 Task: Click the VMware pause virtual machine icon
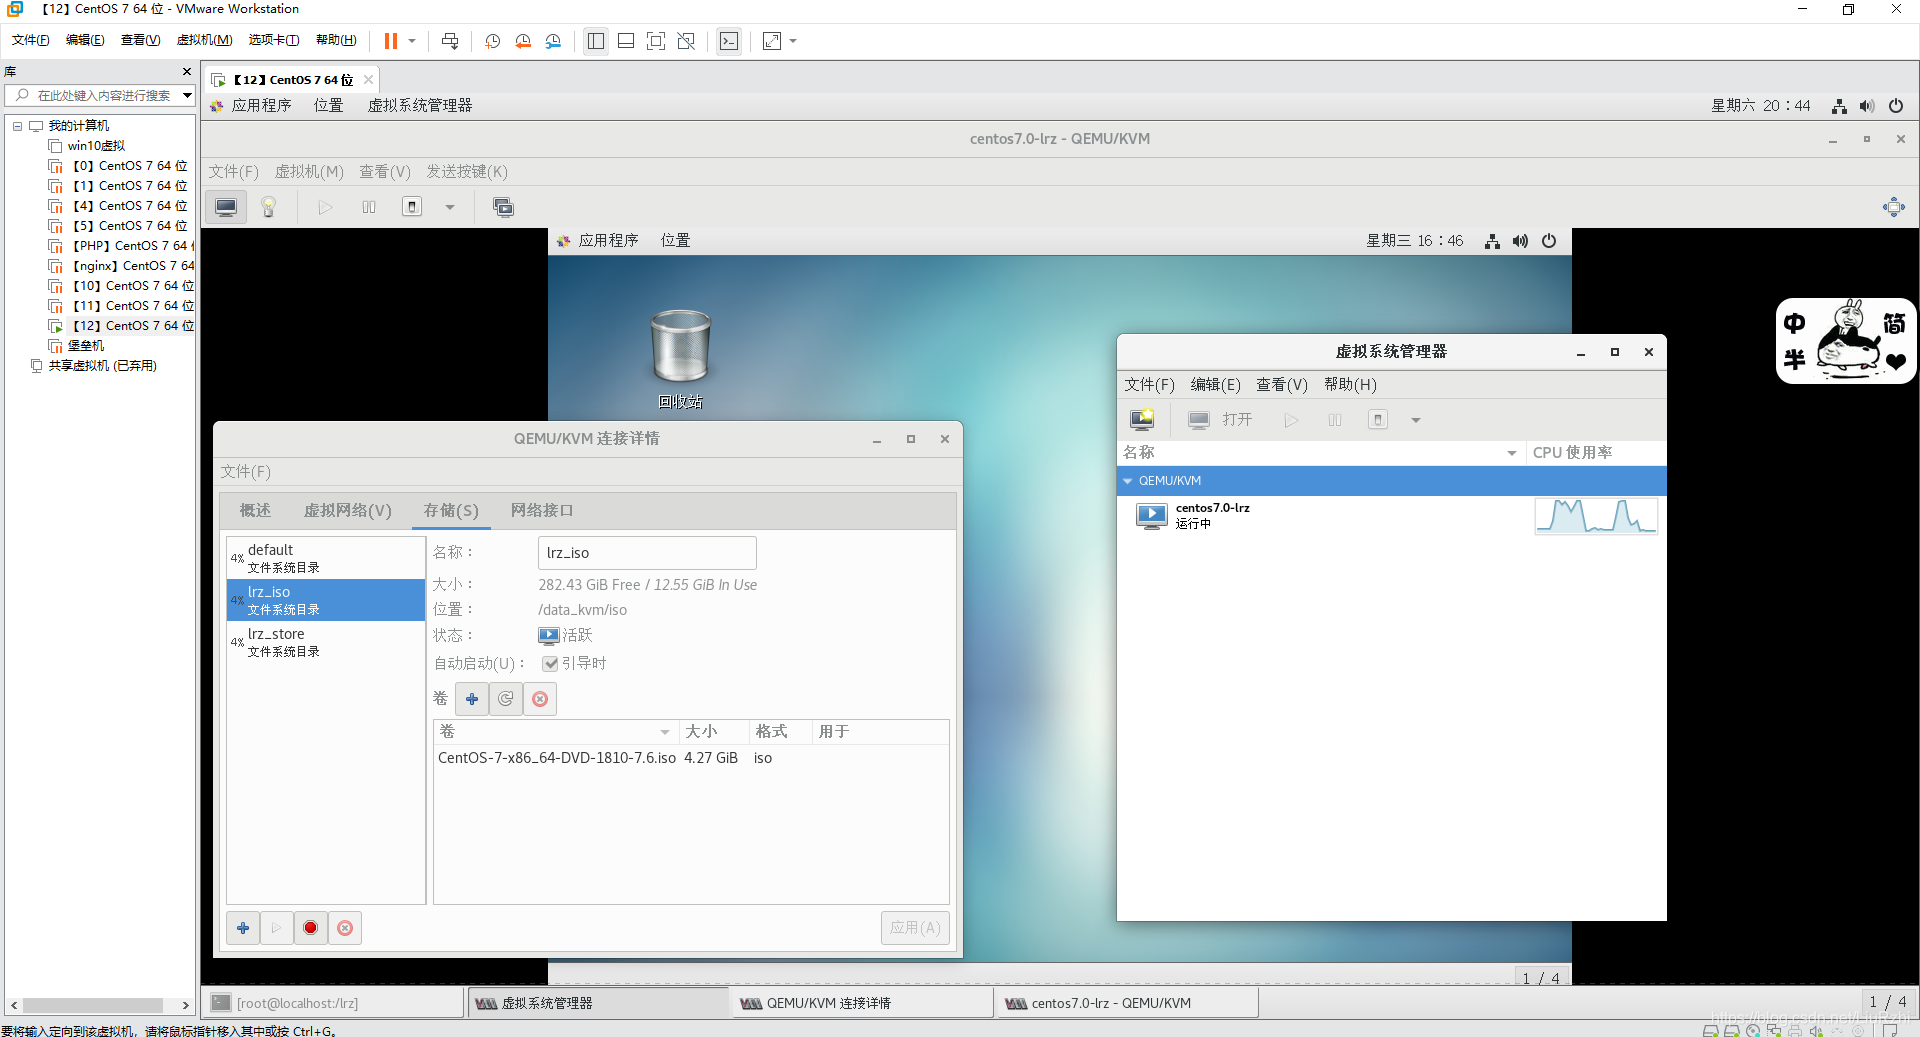(391, 41)
